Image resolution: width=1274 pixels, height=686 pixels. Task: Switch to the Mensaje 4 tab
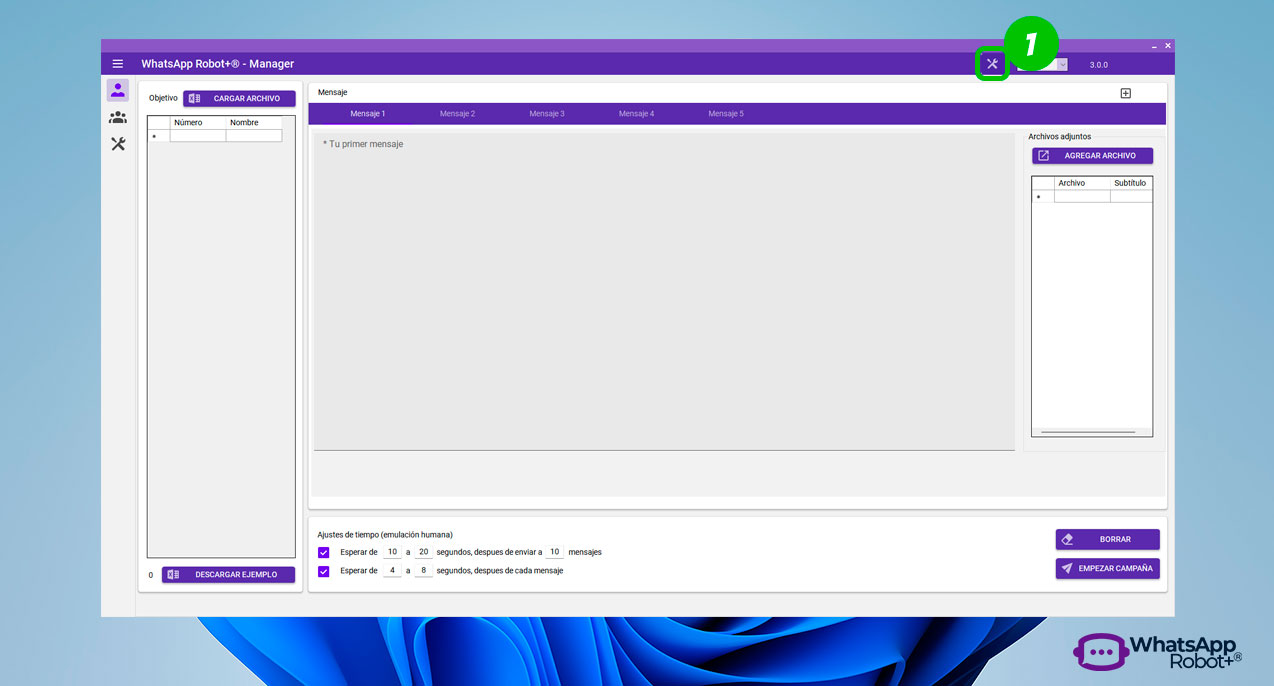[636, 114]
